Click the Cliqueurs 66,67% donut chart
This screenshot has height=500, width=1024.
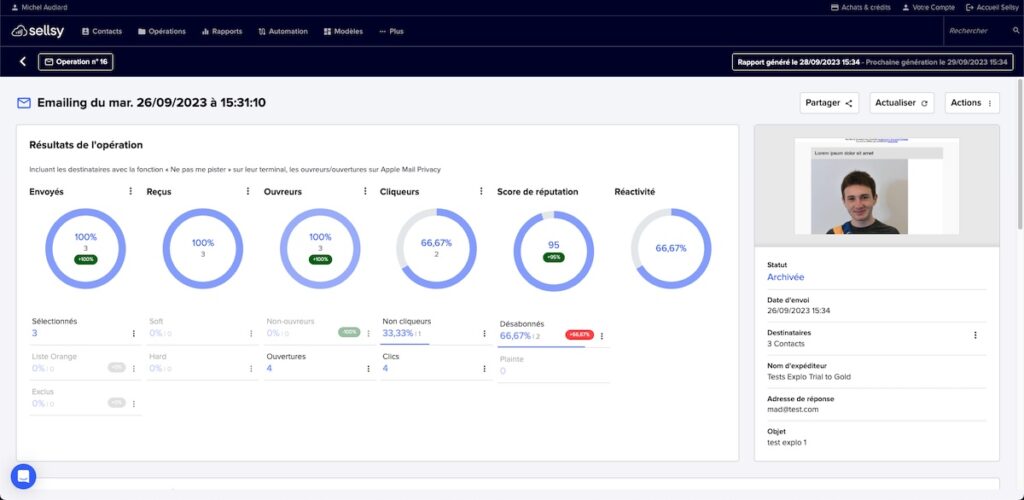click(x=436, y=248)
